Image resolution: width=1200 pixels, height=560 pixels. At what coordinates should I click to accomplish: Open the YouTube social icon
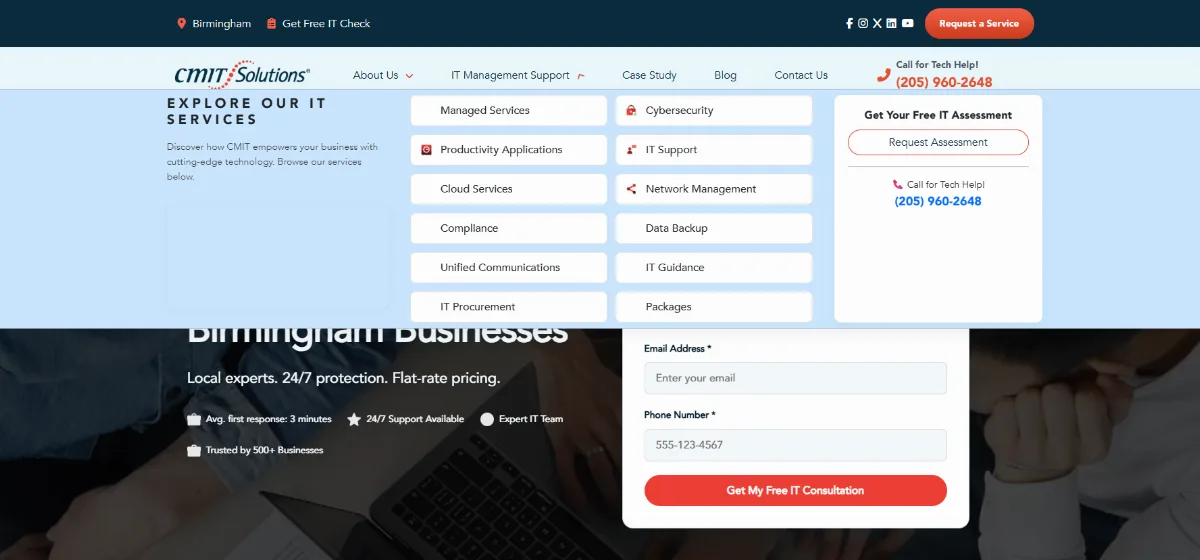pyautogui.click(x=907, y=23)
